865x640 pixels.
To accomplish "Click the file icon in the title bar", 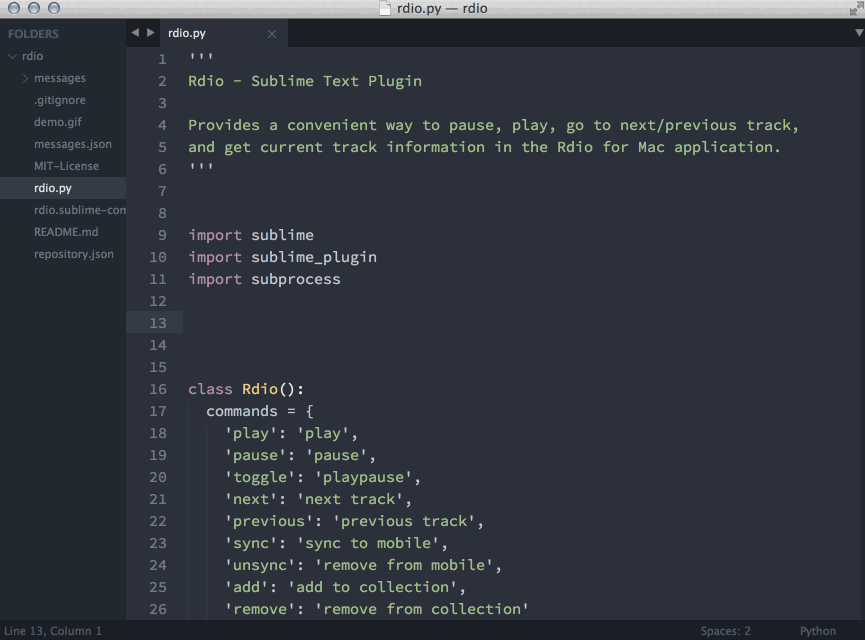I will pos(386,9).
